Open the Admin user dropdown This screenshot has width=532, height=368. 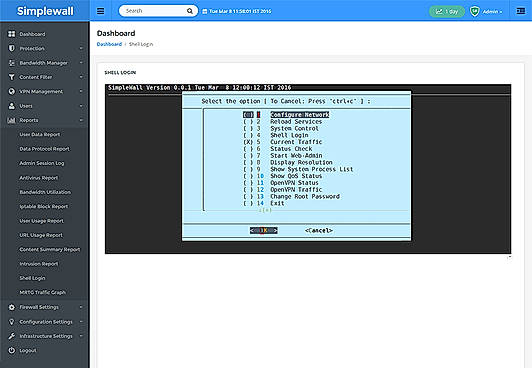(492, 12)
